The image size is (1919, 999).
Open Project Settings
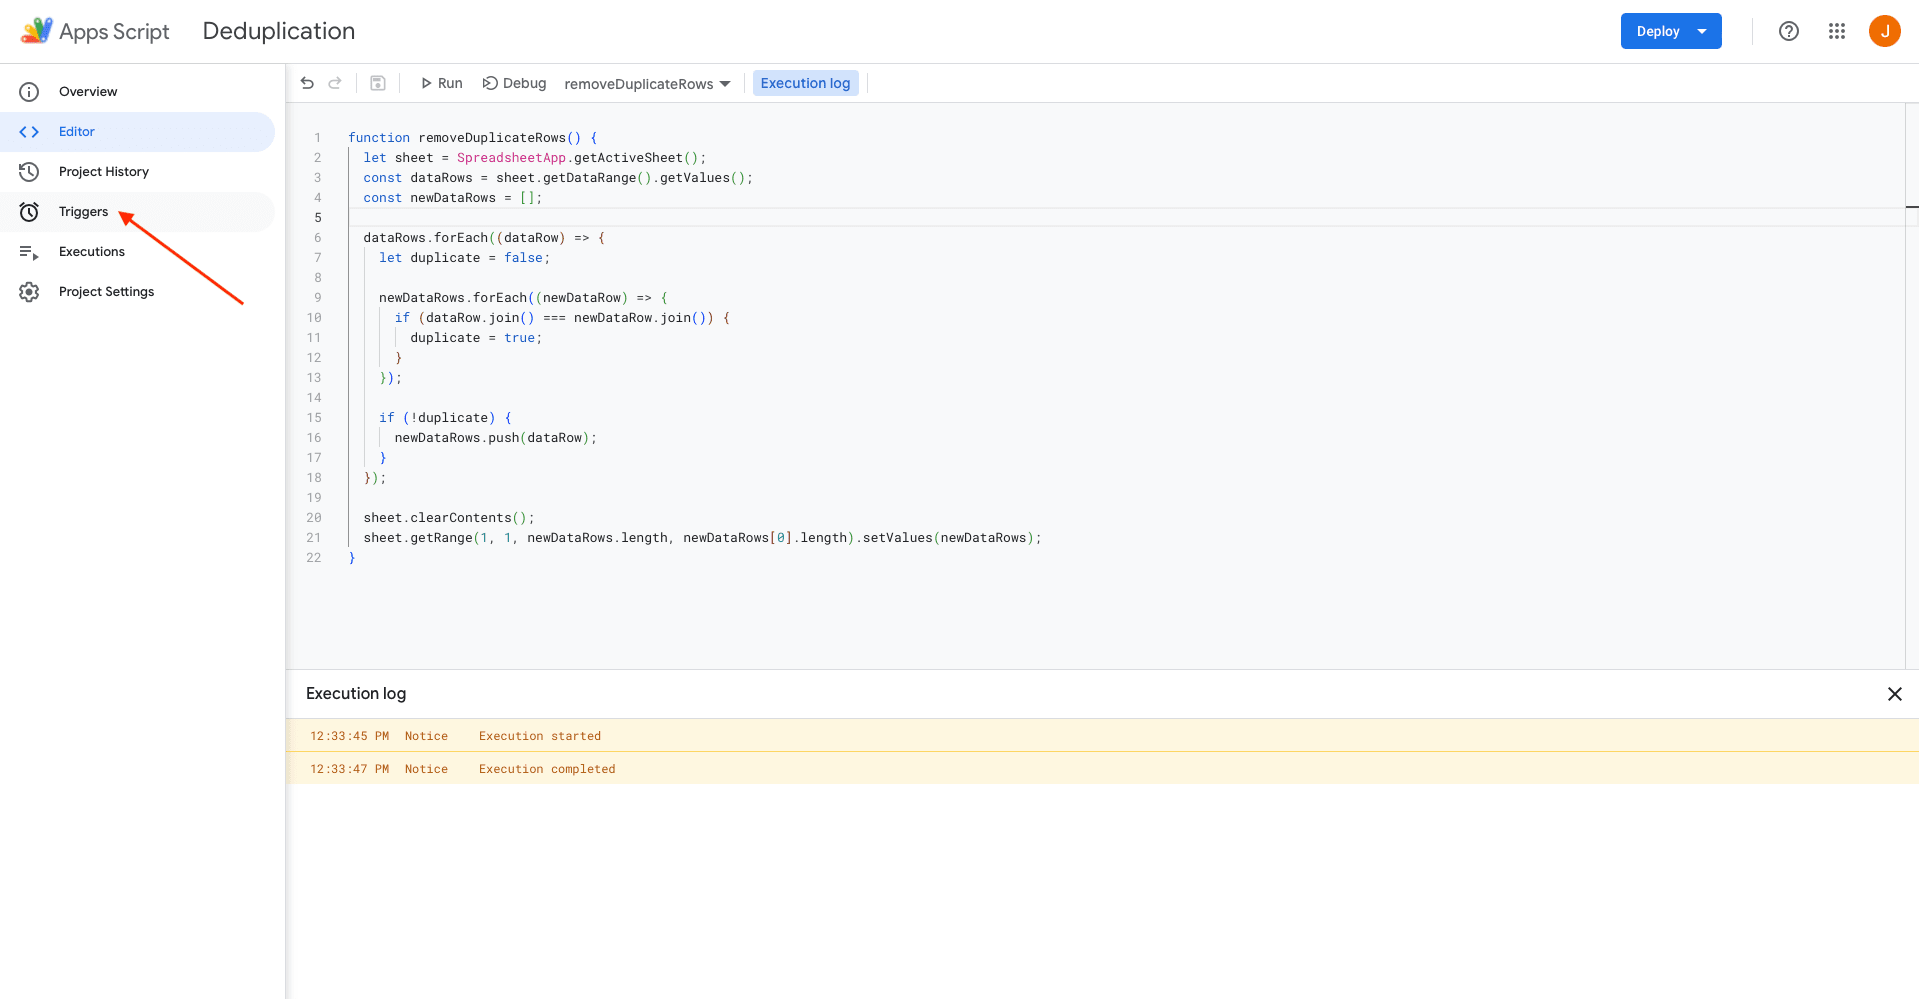coord(137,292)
